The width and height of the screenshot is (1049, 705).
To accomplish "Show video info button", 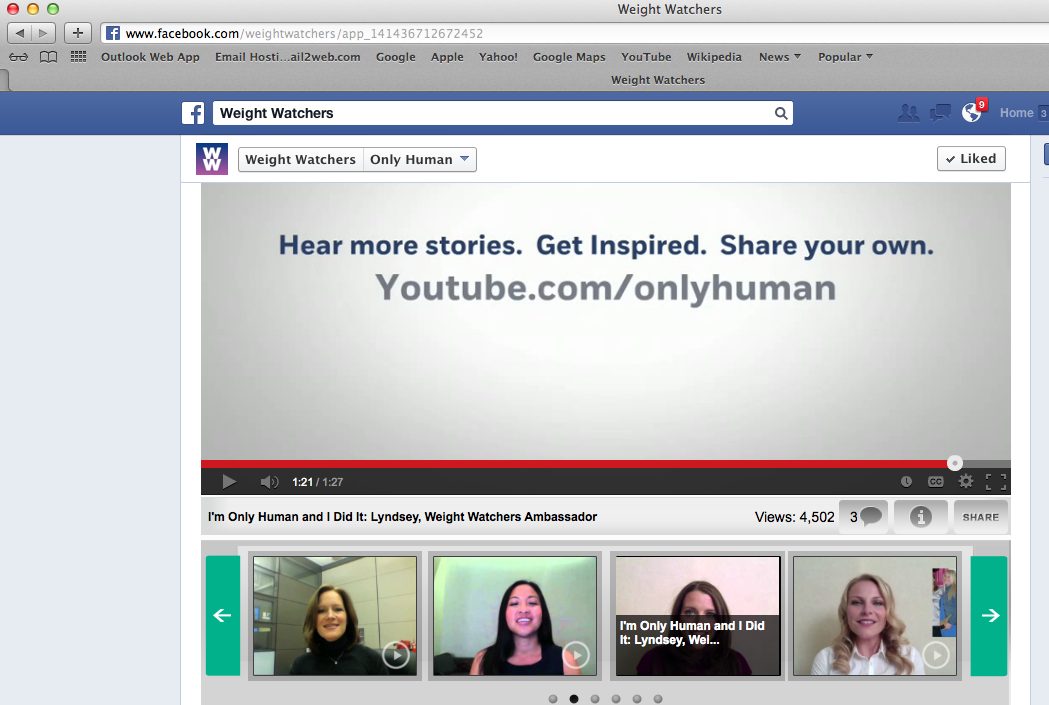I will pyautogui.click(x=921, y=517).
